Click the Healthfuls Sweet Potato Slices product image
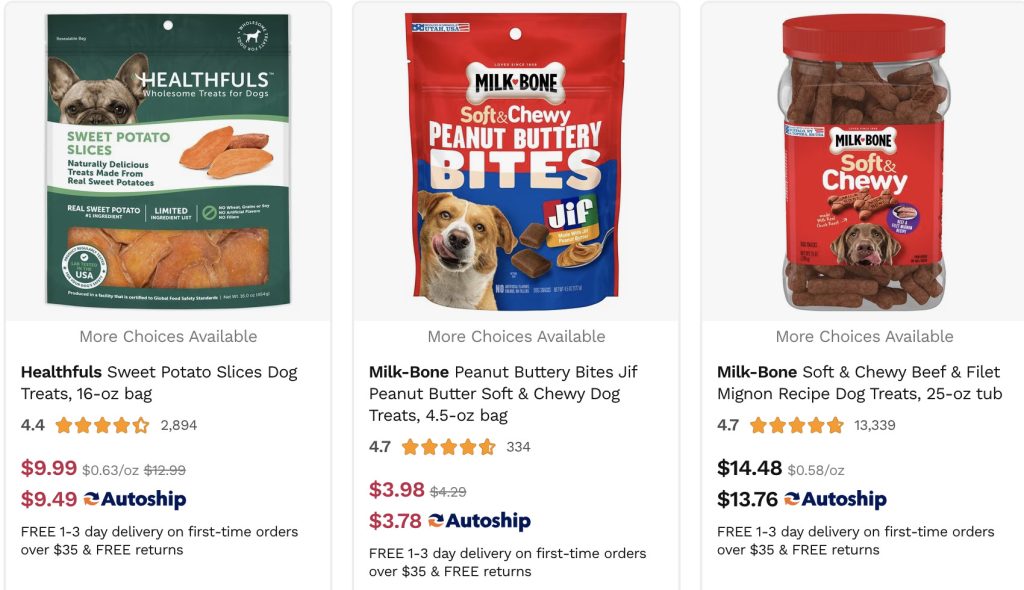The width and height of the screenshot is (1024, 590). click(167, 160)
